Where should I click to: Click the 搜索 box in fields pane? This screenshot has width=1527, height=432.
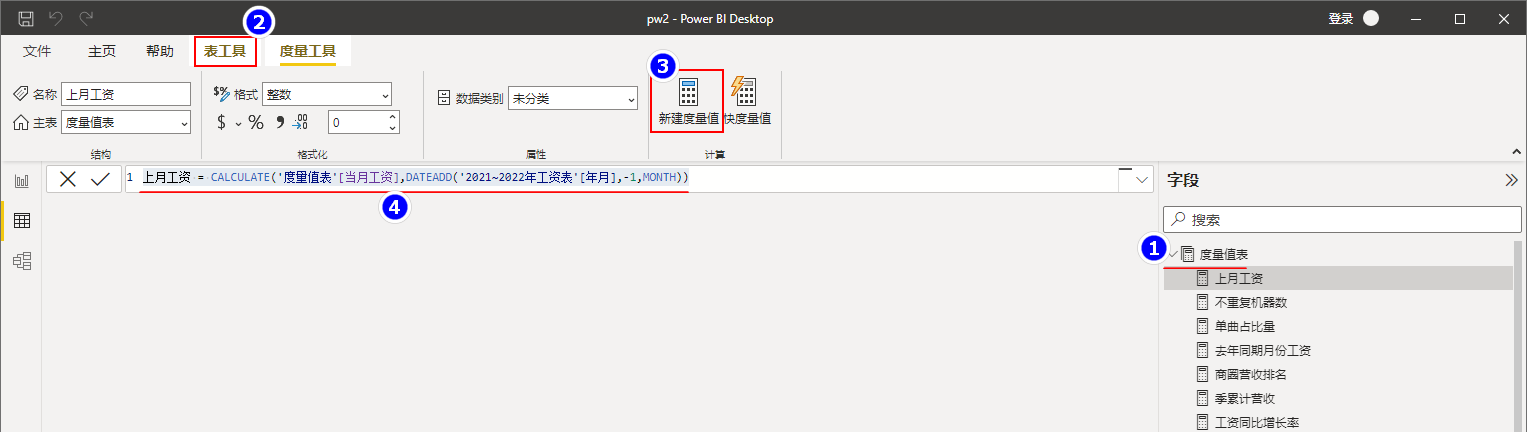(1342, 219)
